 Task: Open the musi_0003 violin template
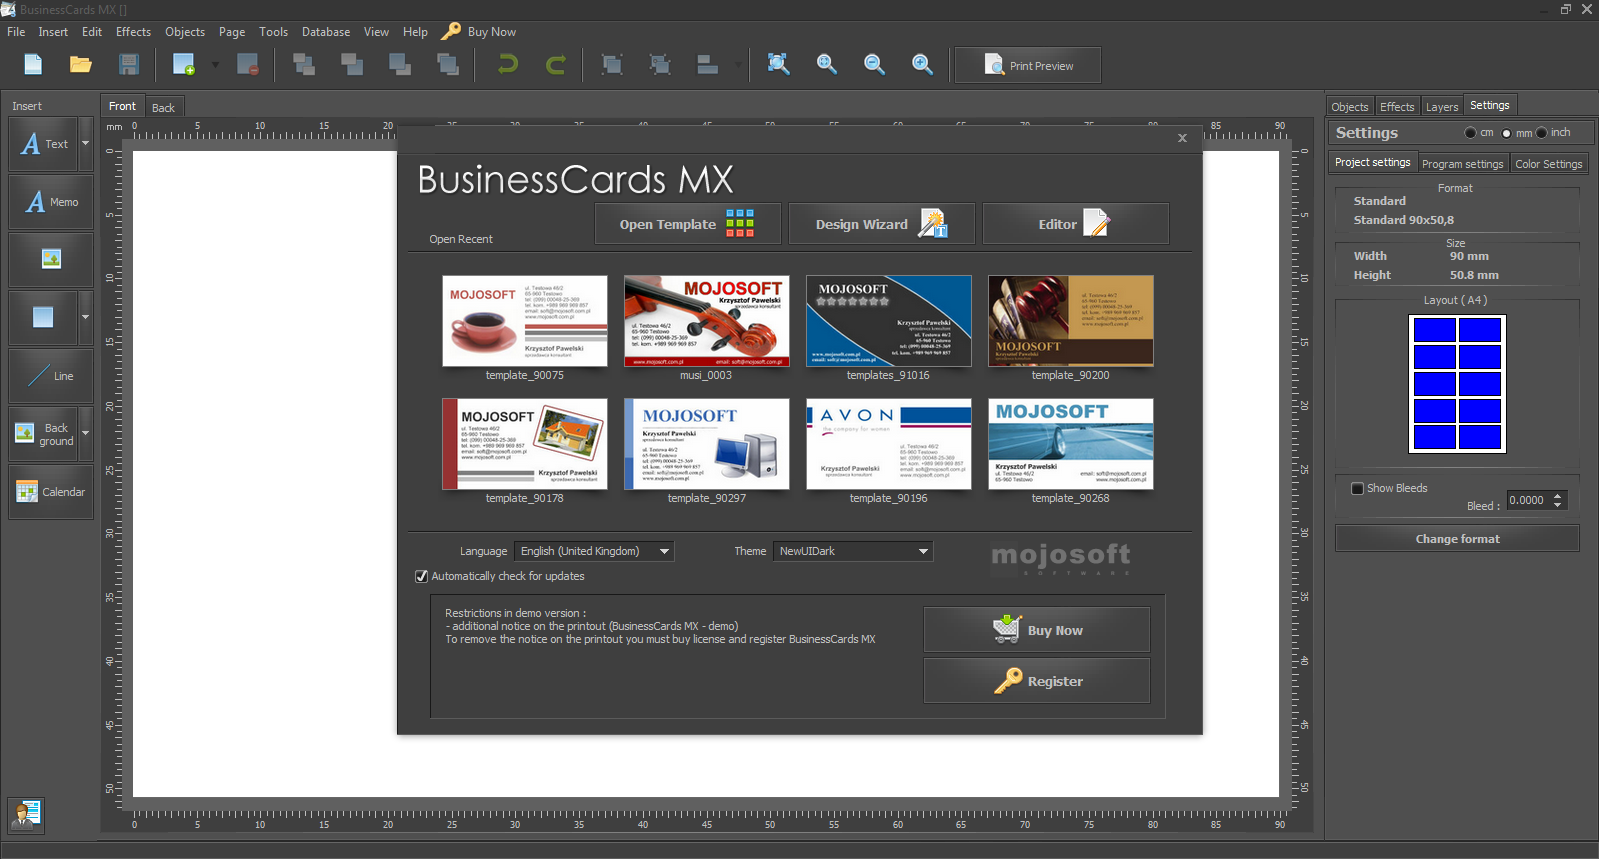tap(707, 321)
